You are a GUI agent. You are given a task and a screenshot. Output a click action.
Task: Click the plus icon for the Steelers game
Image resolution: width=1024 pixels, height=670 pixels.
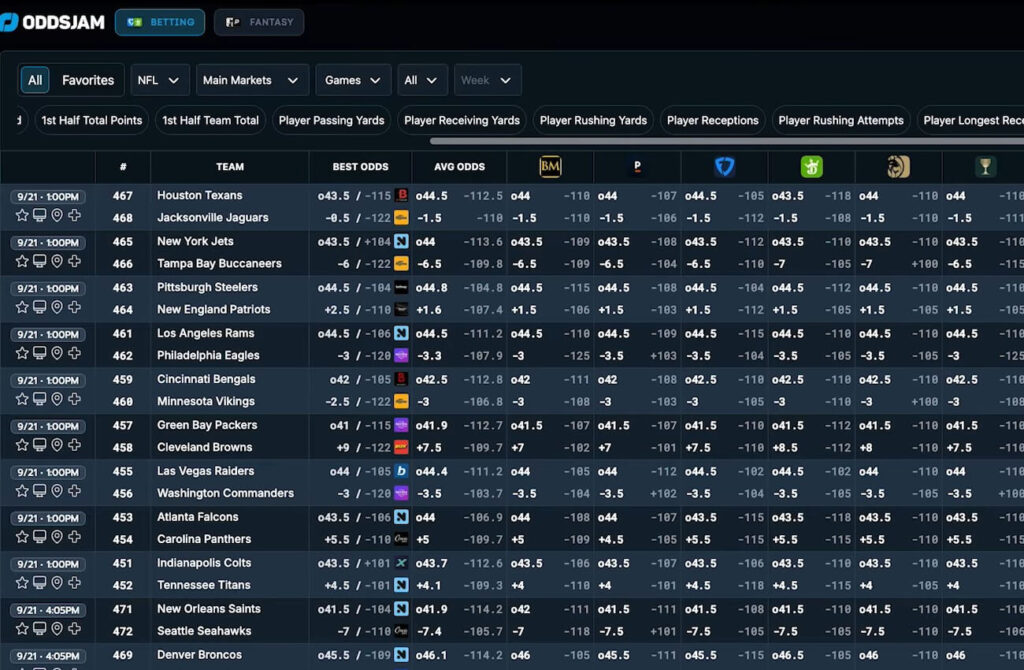(74, 307)
